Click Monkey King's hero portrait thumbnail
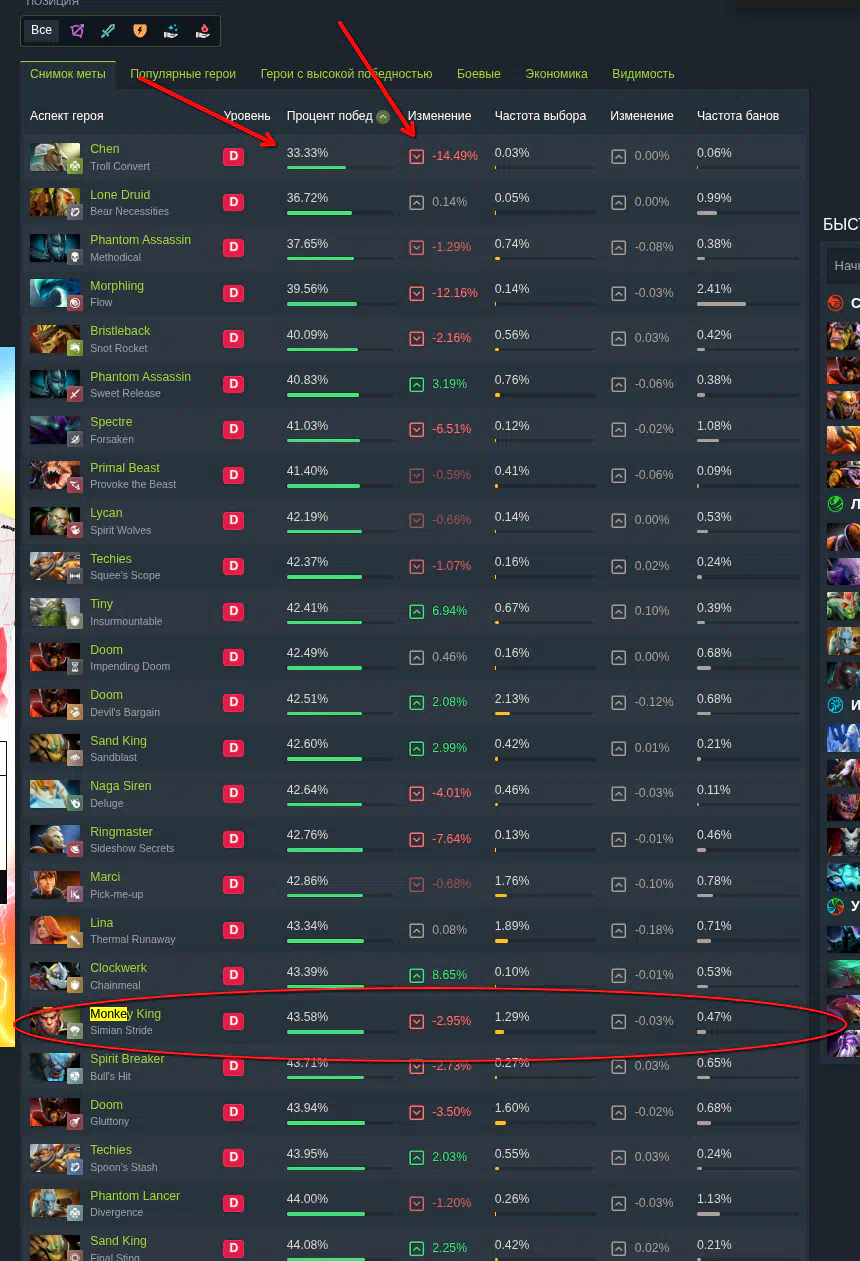The height and width of the screenshot is (1261, 860). (x=55, y=1022)
